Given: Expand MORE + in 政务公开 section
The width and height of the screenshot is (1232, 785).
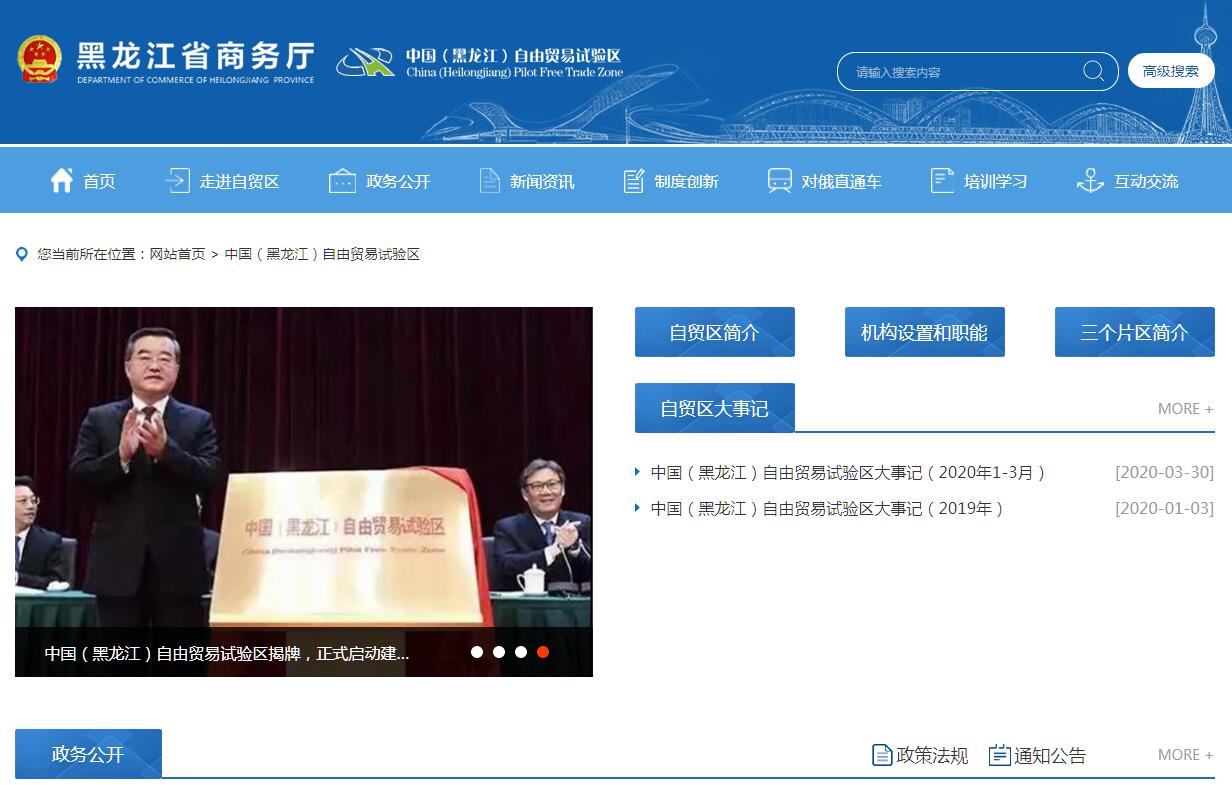Looking at the screenshot, I should point(1185,755).
